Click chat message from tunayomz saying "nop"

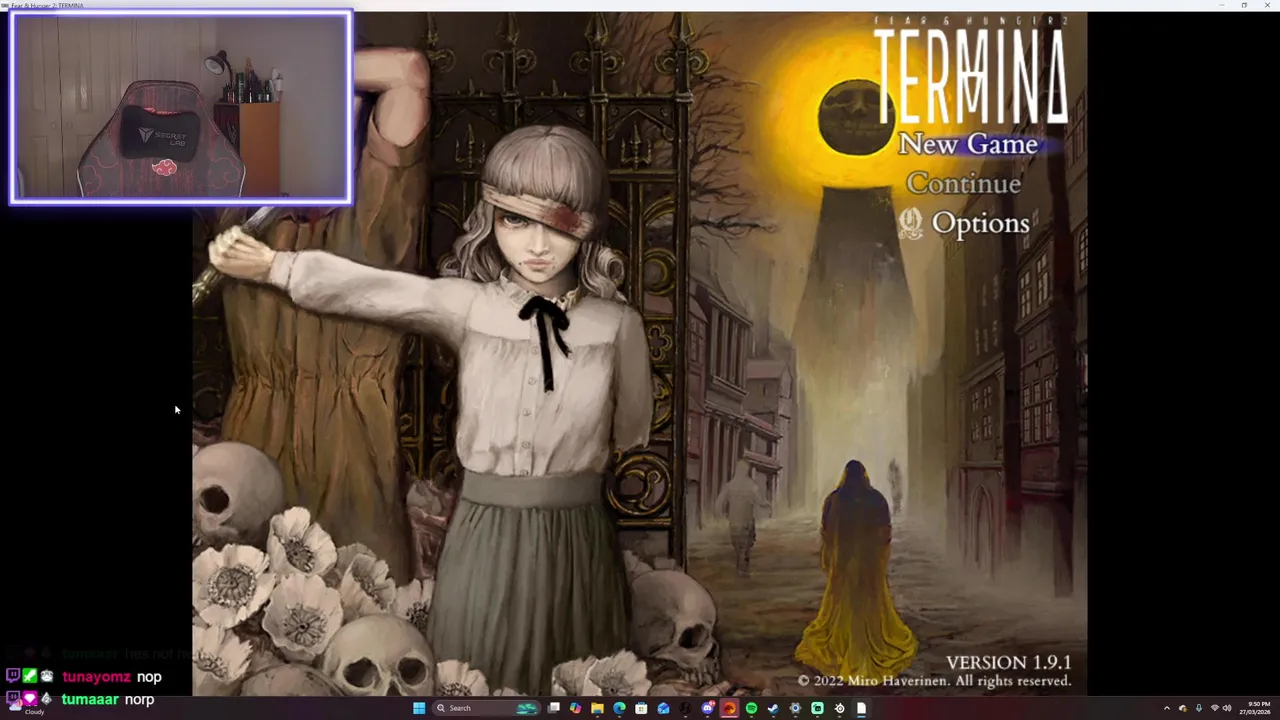pyautogui.click(x=84, y=677)
